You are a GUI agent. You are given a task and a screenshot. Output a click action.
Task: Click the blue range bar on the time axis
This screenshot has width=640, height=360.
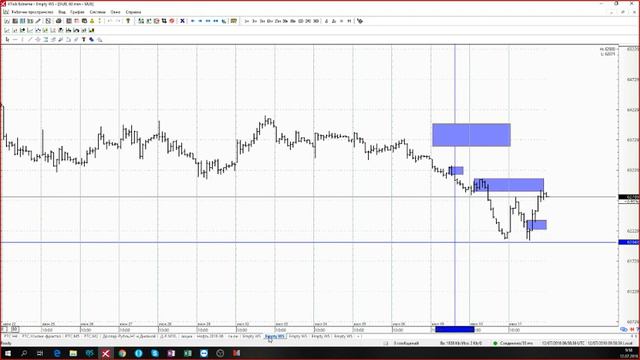coord(454,329)
